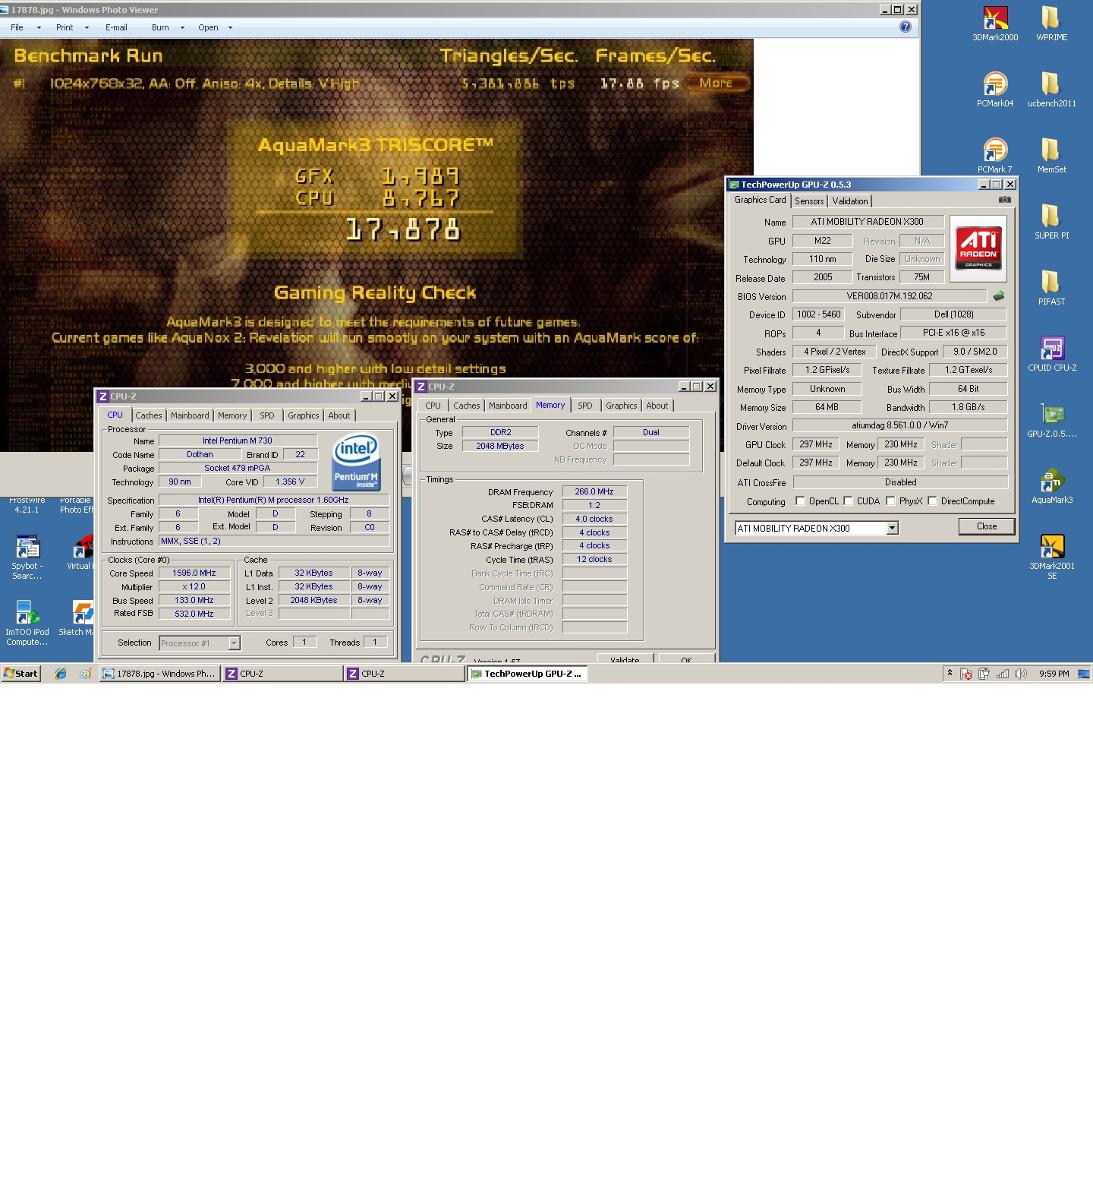Viewport: 1093px width, 1200px height.
Task: Open the ucbench2011 desktop folder
Action: tap(1051, 90)
